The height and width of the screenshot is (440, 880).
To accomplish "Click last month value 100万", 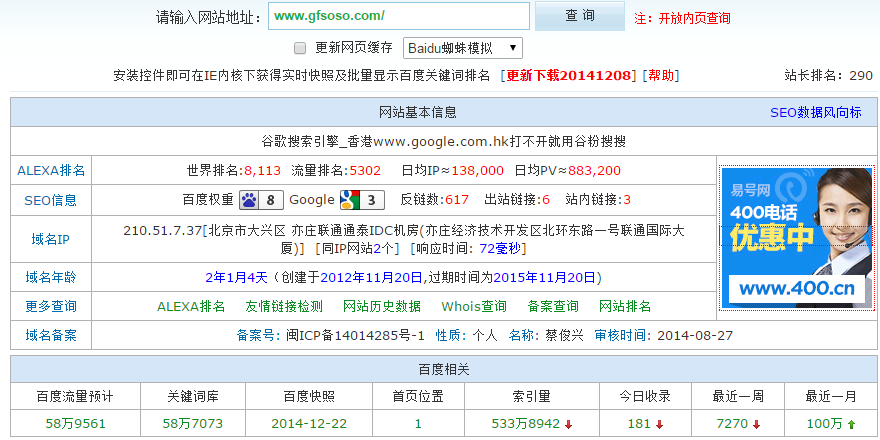I will click(x=824, y=424).
